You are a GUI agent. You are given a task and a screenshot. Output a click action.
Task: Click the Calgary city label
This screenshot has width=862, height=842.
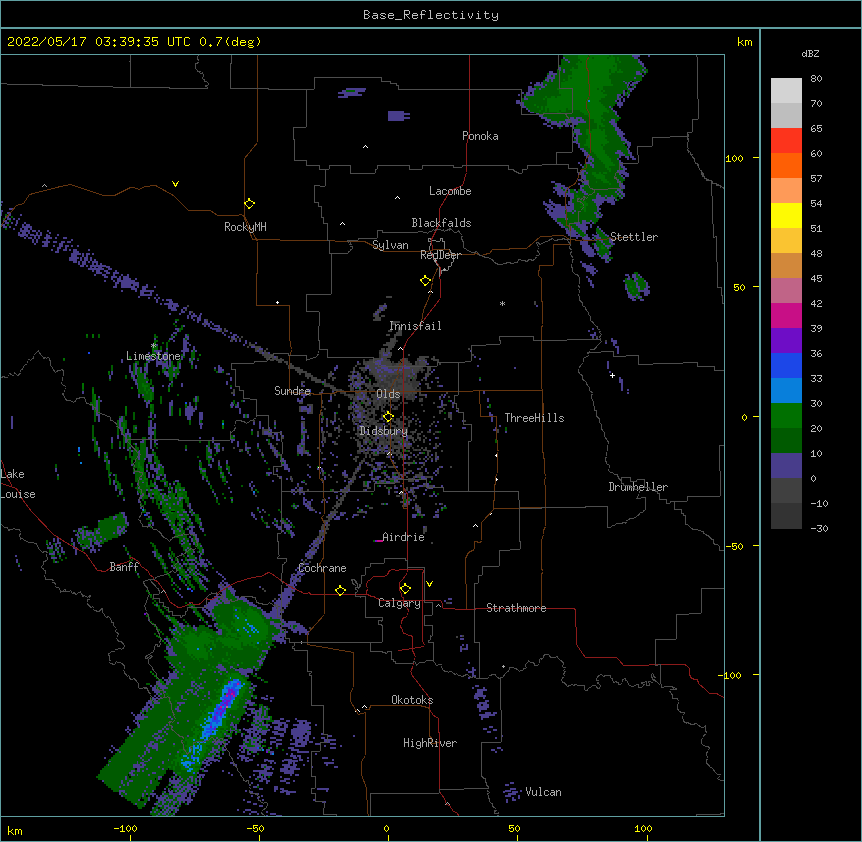pyautogui.click(x=399, y=603)
